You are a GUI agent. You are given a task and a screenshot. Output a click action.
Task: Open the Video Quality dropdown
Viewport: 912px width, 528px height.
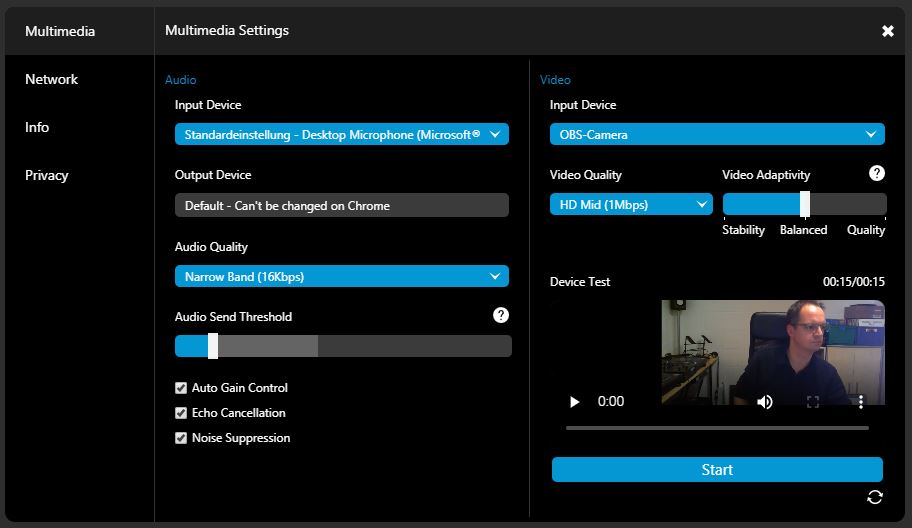point(630,204)
